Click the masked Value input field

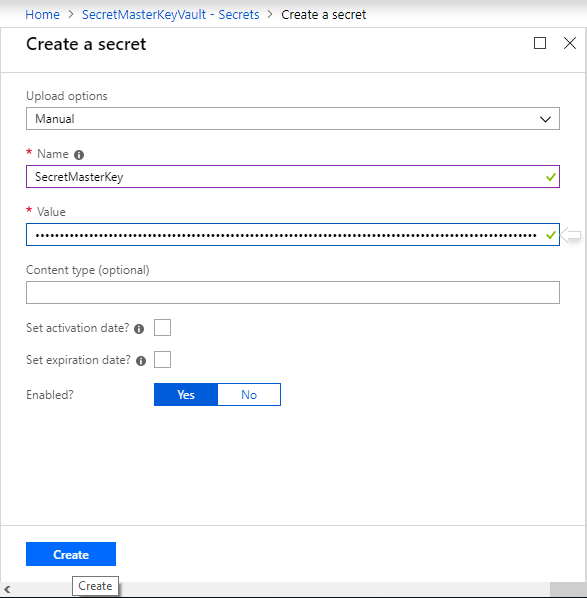coord(293,235)
